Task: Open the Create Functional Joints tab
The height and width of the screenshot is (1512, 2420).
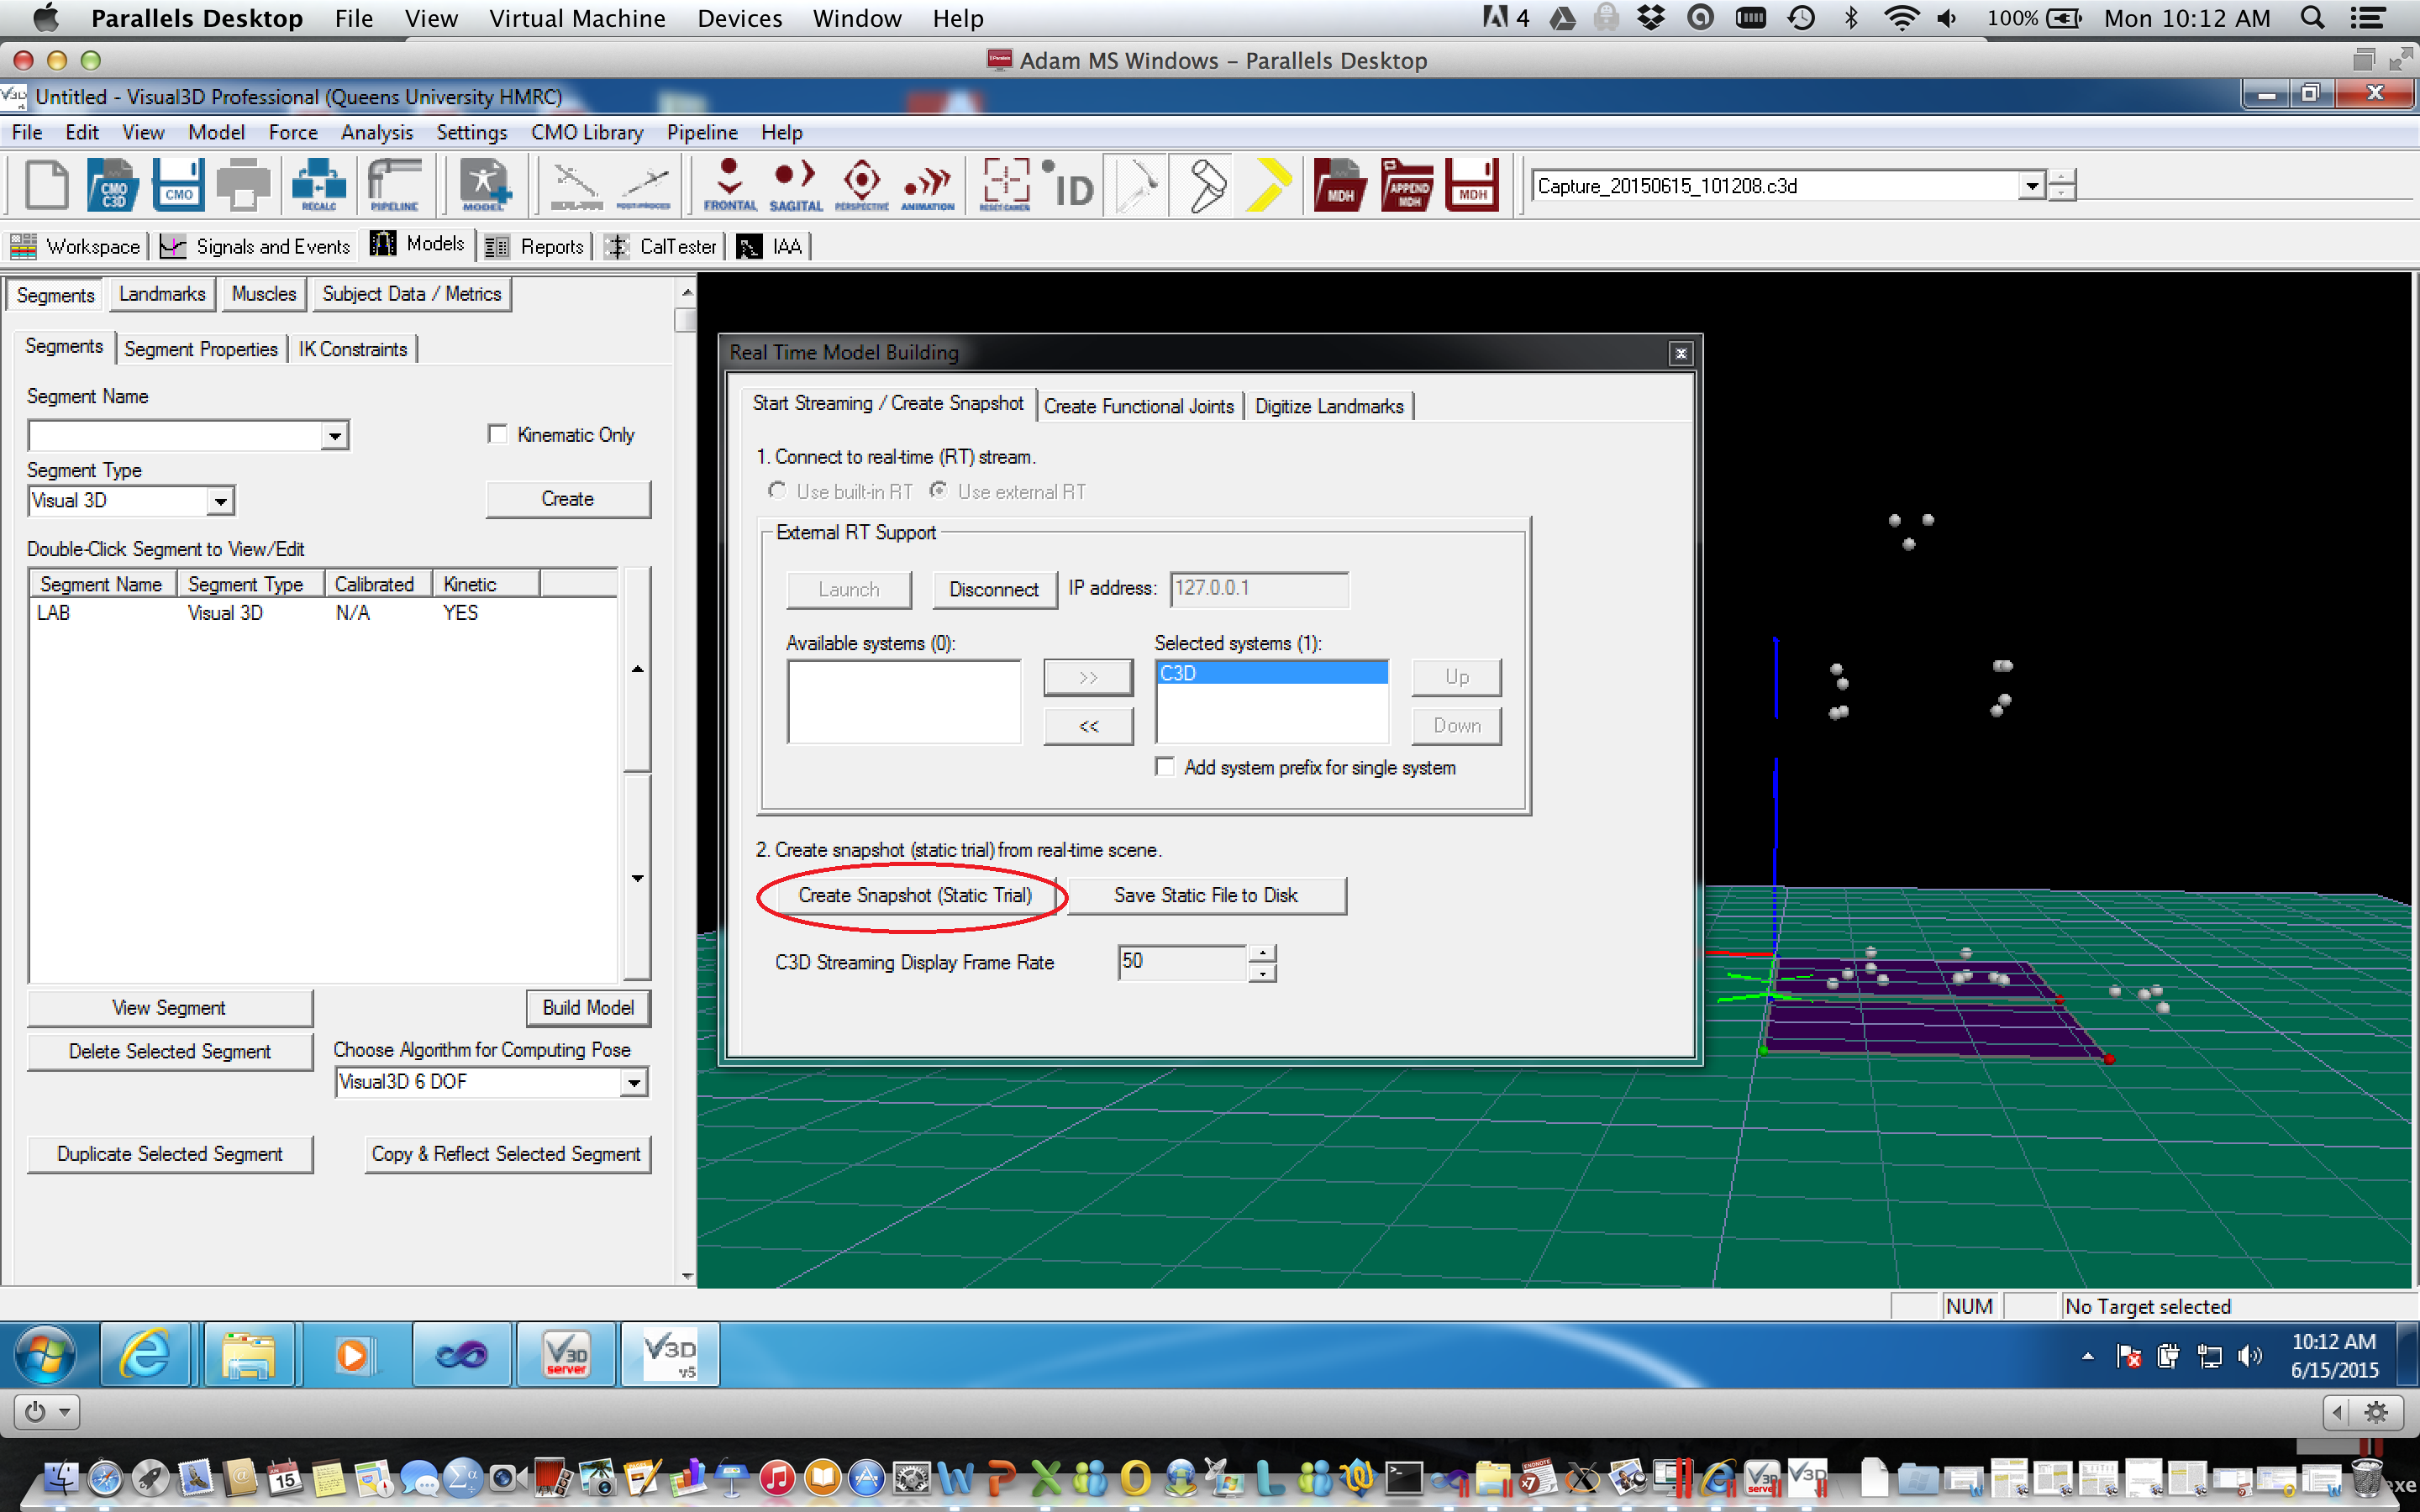Action: pyautogui.click(x=1139, y=406)
